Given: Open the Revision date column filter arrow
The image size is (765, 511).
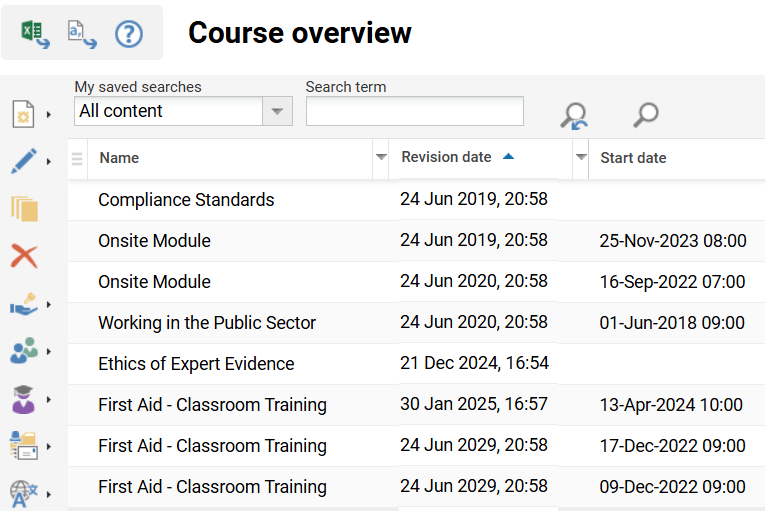Looking at the screenshot, I should [x=580, y=158].
